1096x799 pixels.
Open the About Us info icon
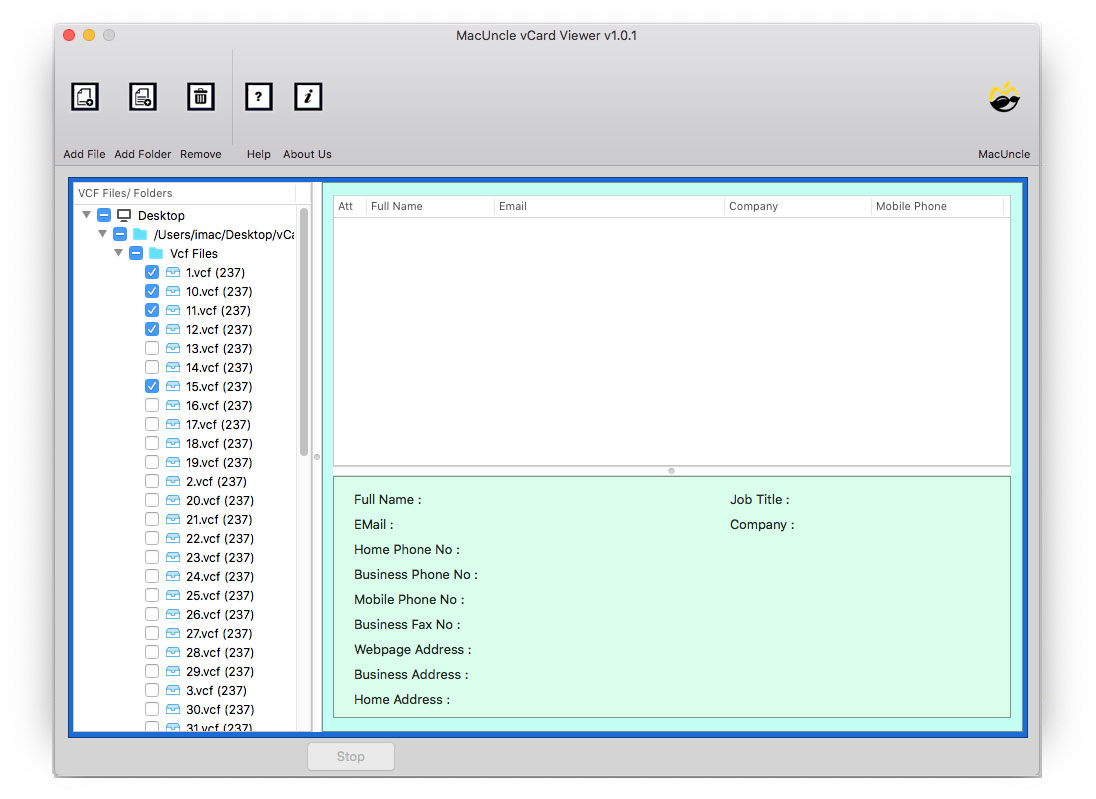pyautogui.click(x=308, y=97)
